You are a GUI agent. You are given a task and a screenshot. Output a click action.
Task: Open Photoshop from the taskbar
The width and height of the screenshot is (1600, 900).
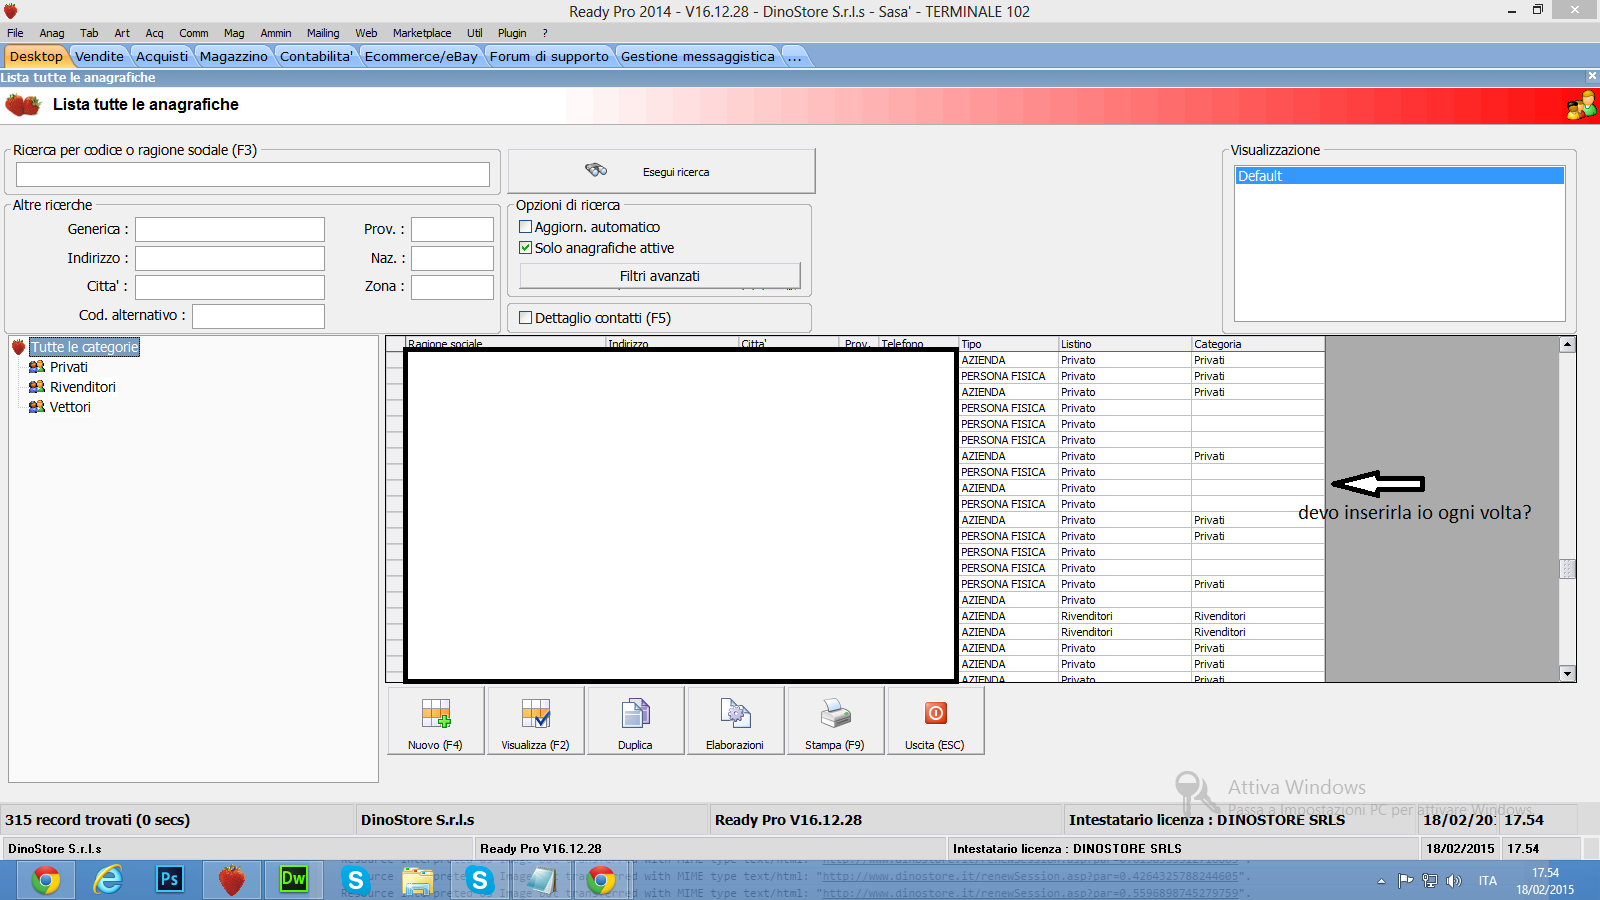170,880
